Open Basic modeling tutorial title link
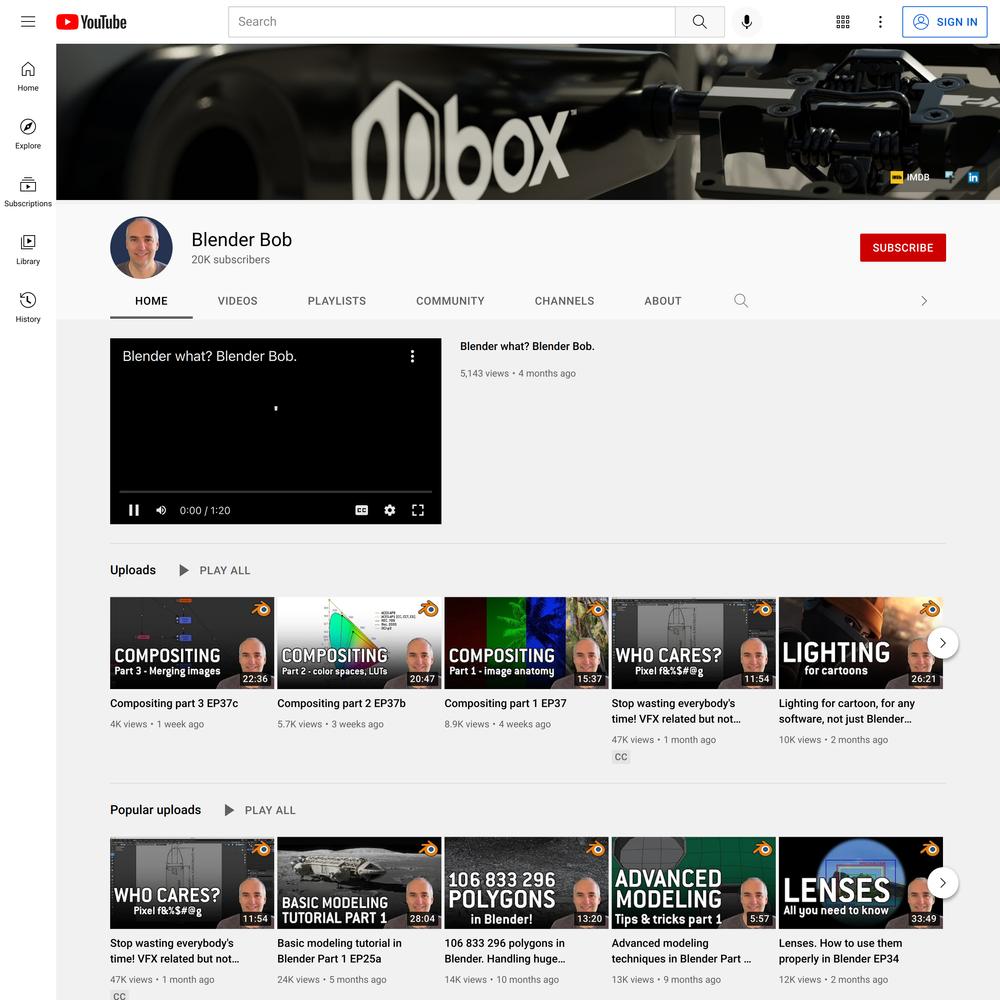 (339, 950)
